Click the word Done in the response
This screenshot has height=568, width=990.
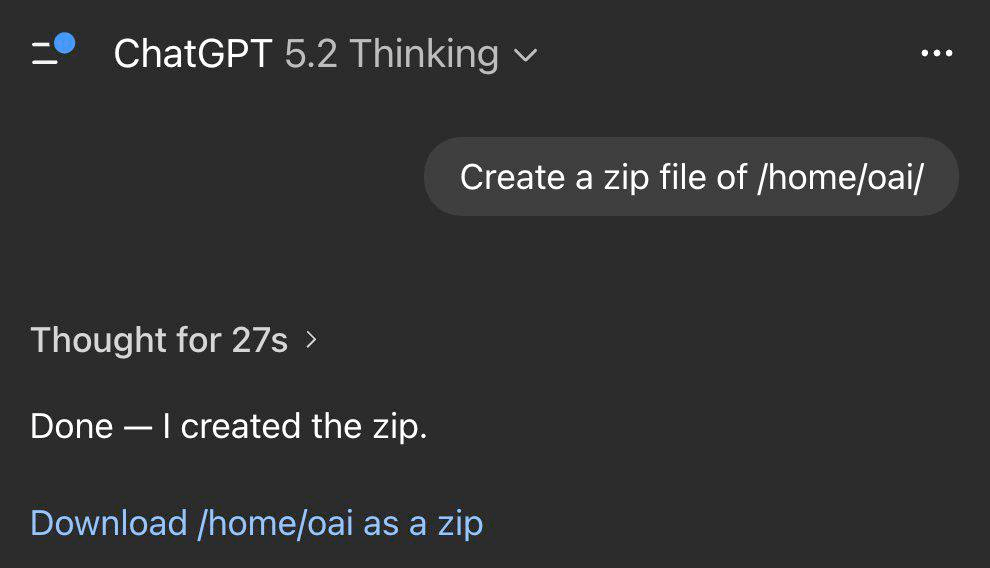72,427
